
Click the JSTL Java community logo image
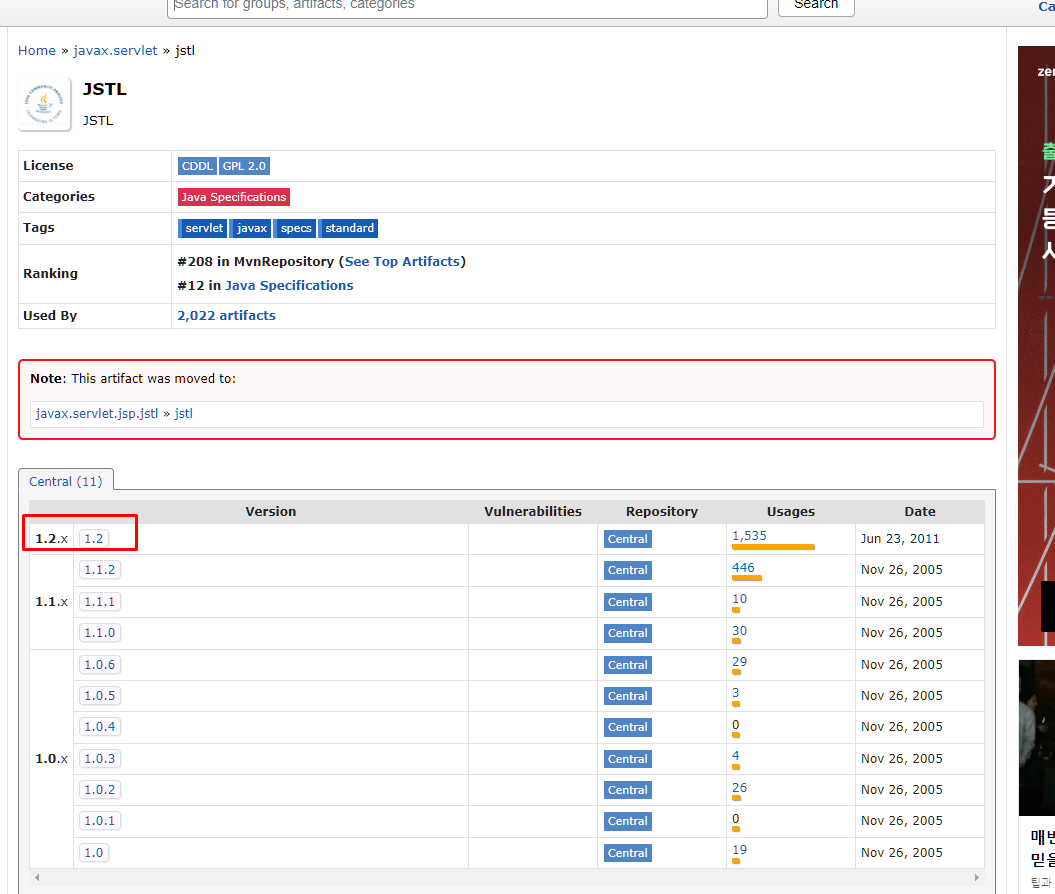pos(44,104)
